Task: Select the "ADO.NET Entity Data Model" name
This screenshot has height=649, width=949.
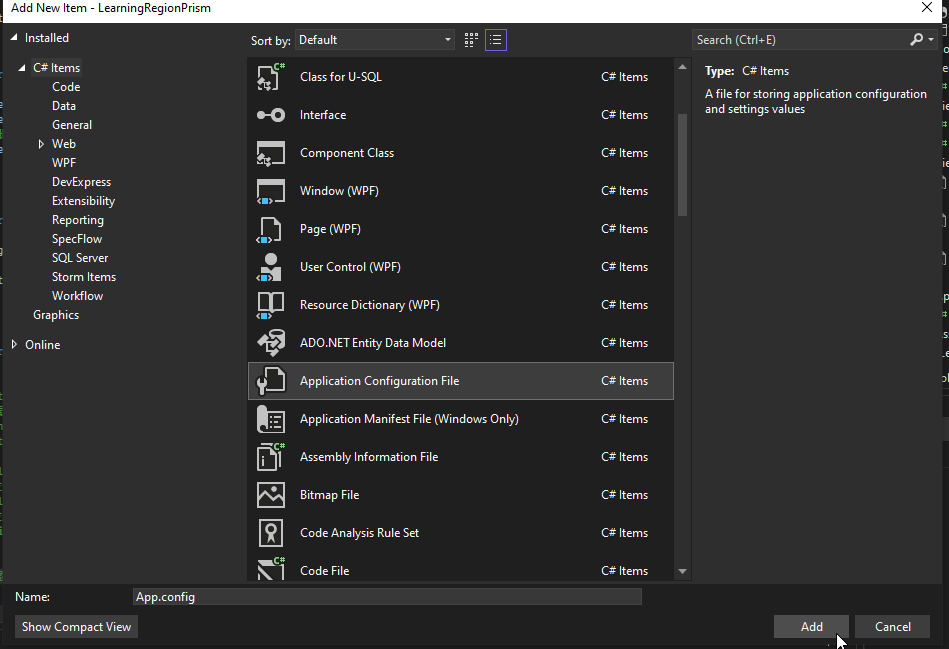Action: tap(373, 343)
